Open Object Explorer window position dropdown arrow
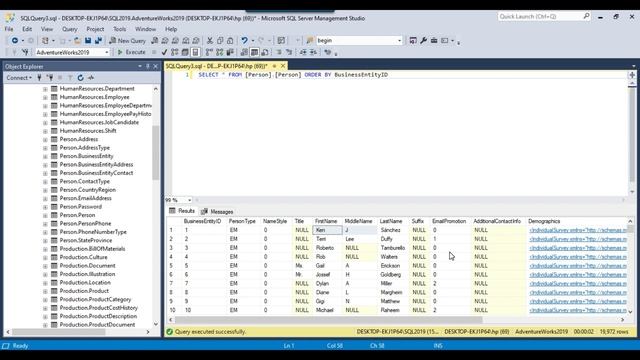Viewport: 640px width, 360px height. tap(140, 66)
